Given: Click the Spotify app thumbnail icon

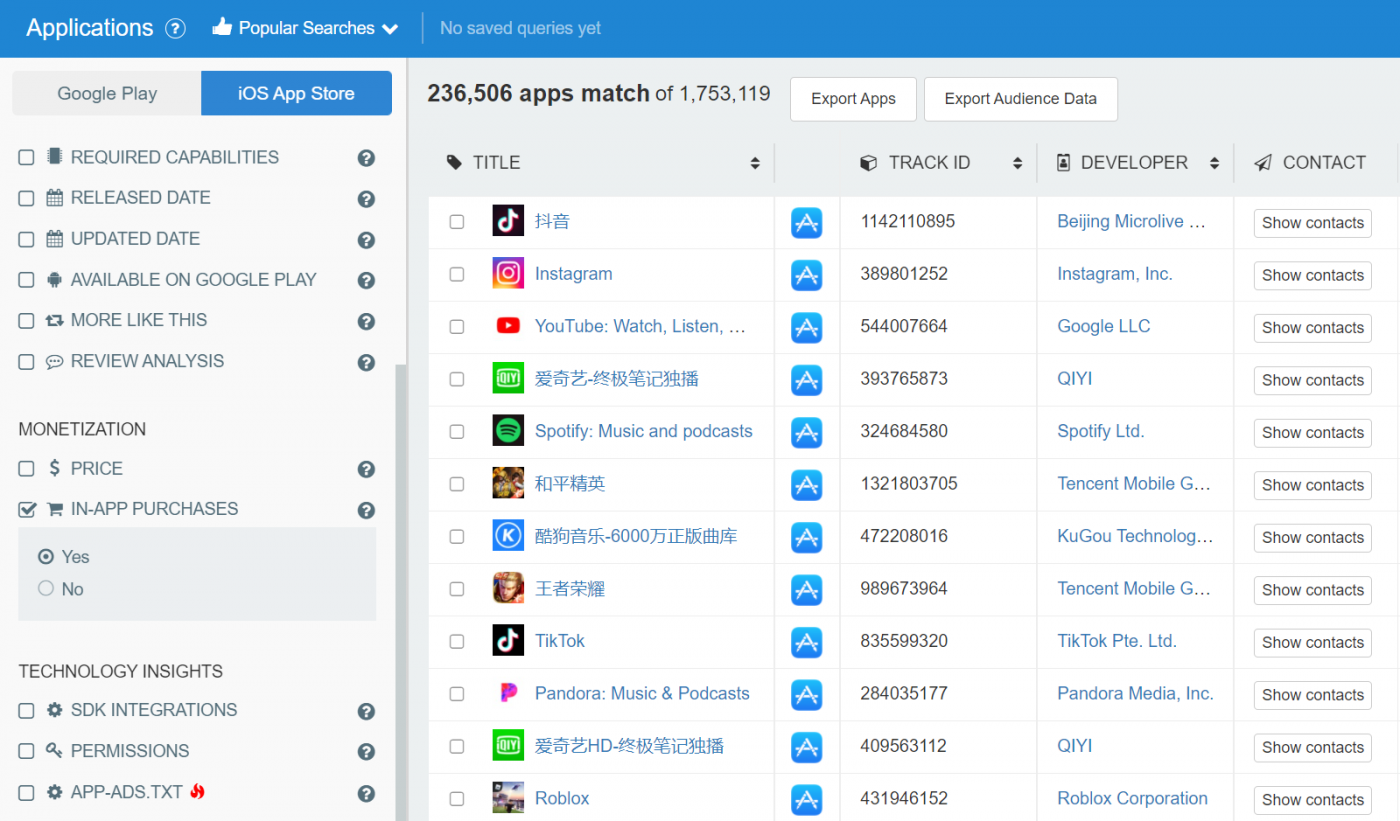Looking at the screenshot, I should click(x=508, y=431).
